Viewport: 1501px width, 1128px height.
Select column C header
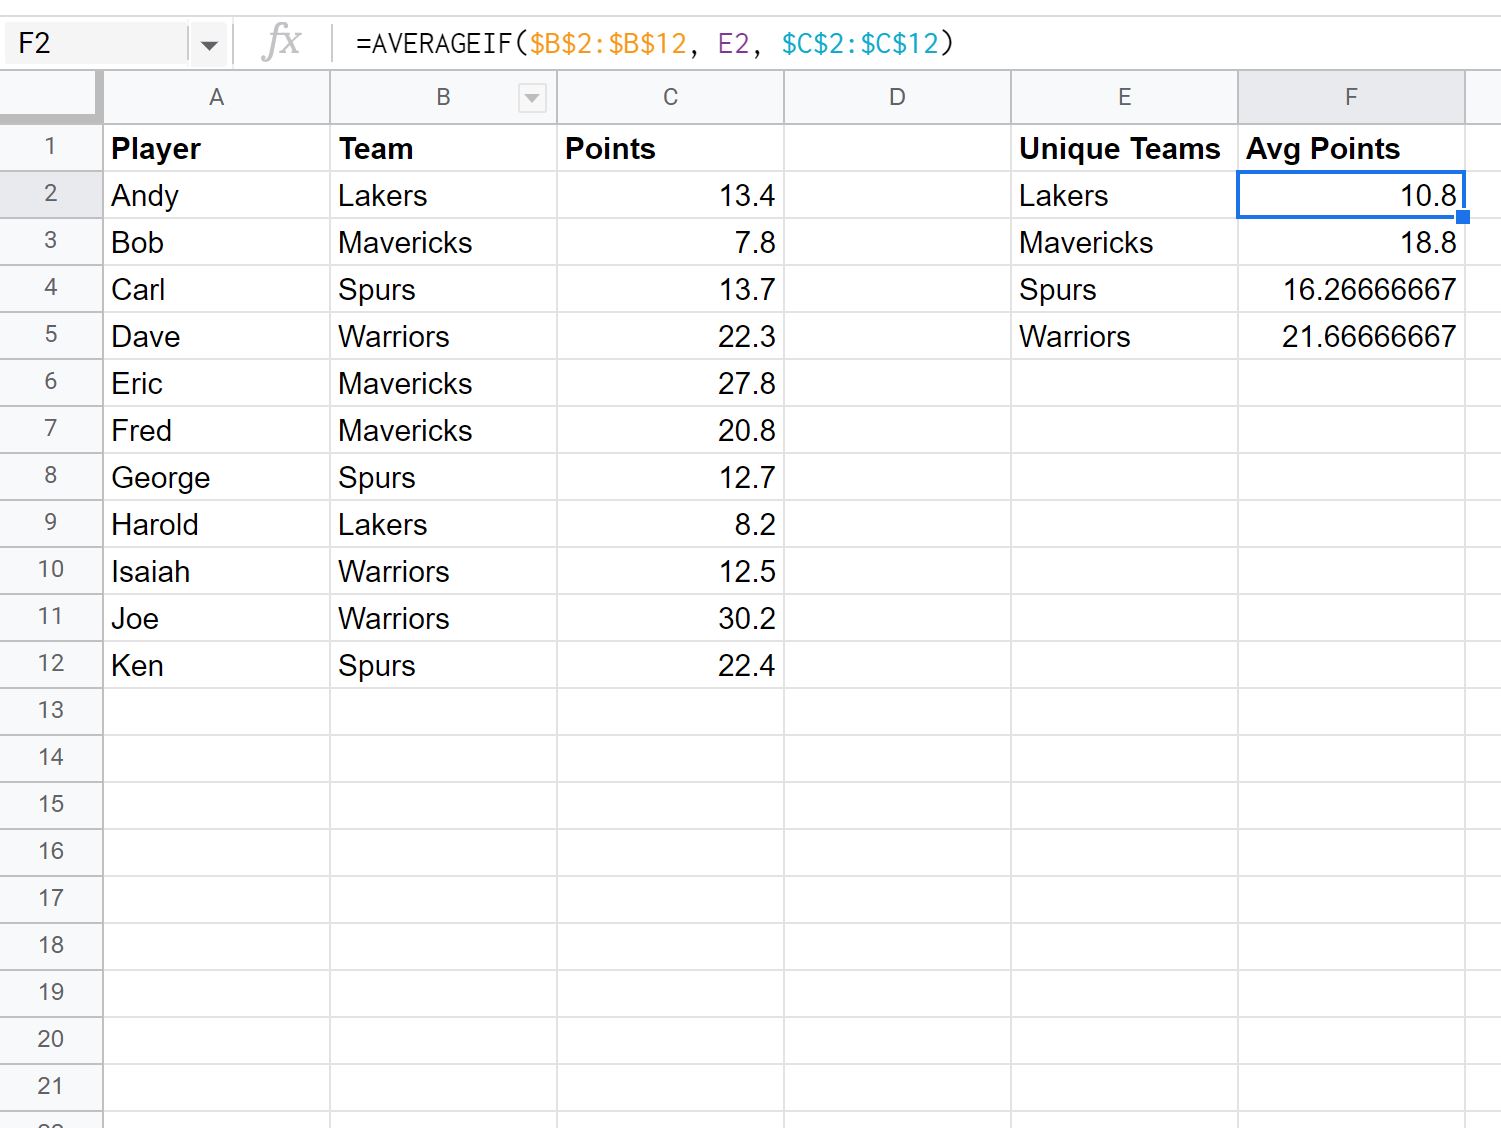click(x=671, y=98)
